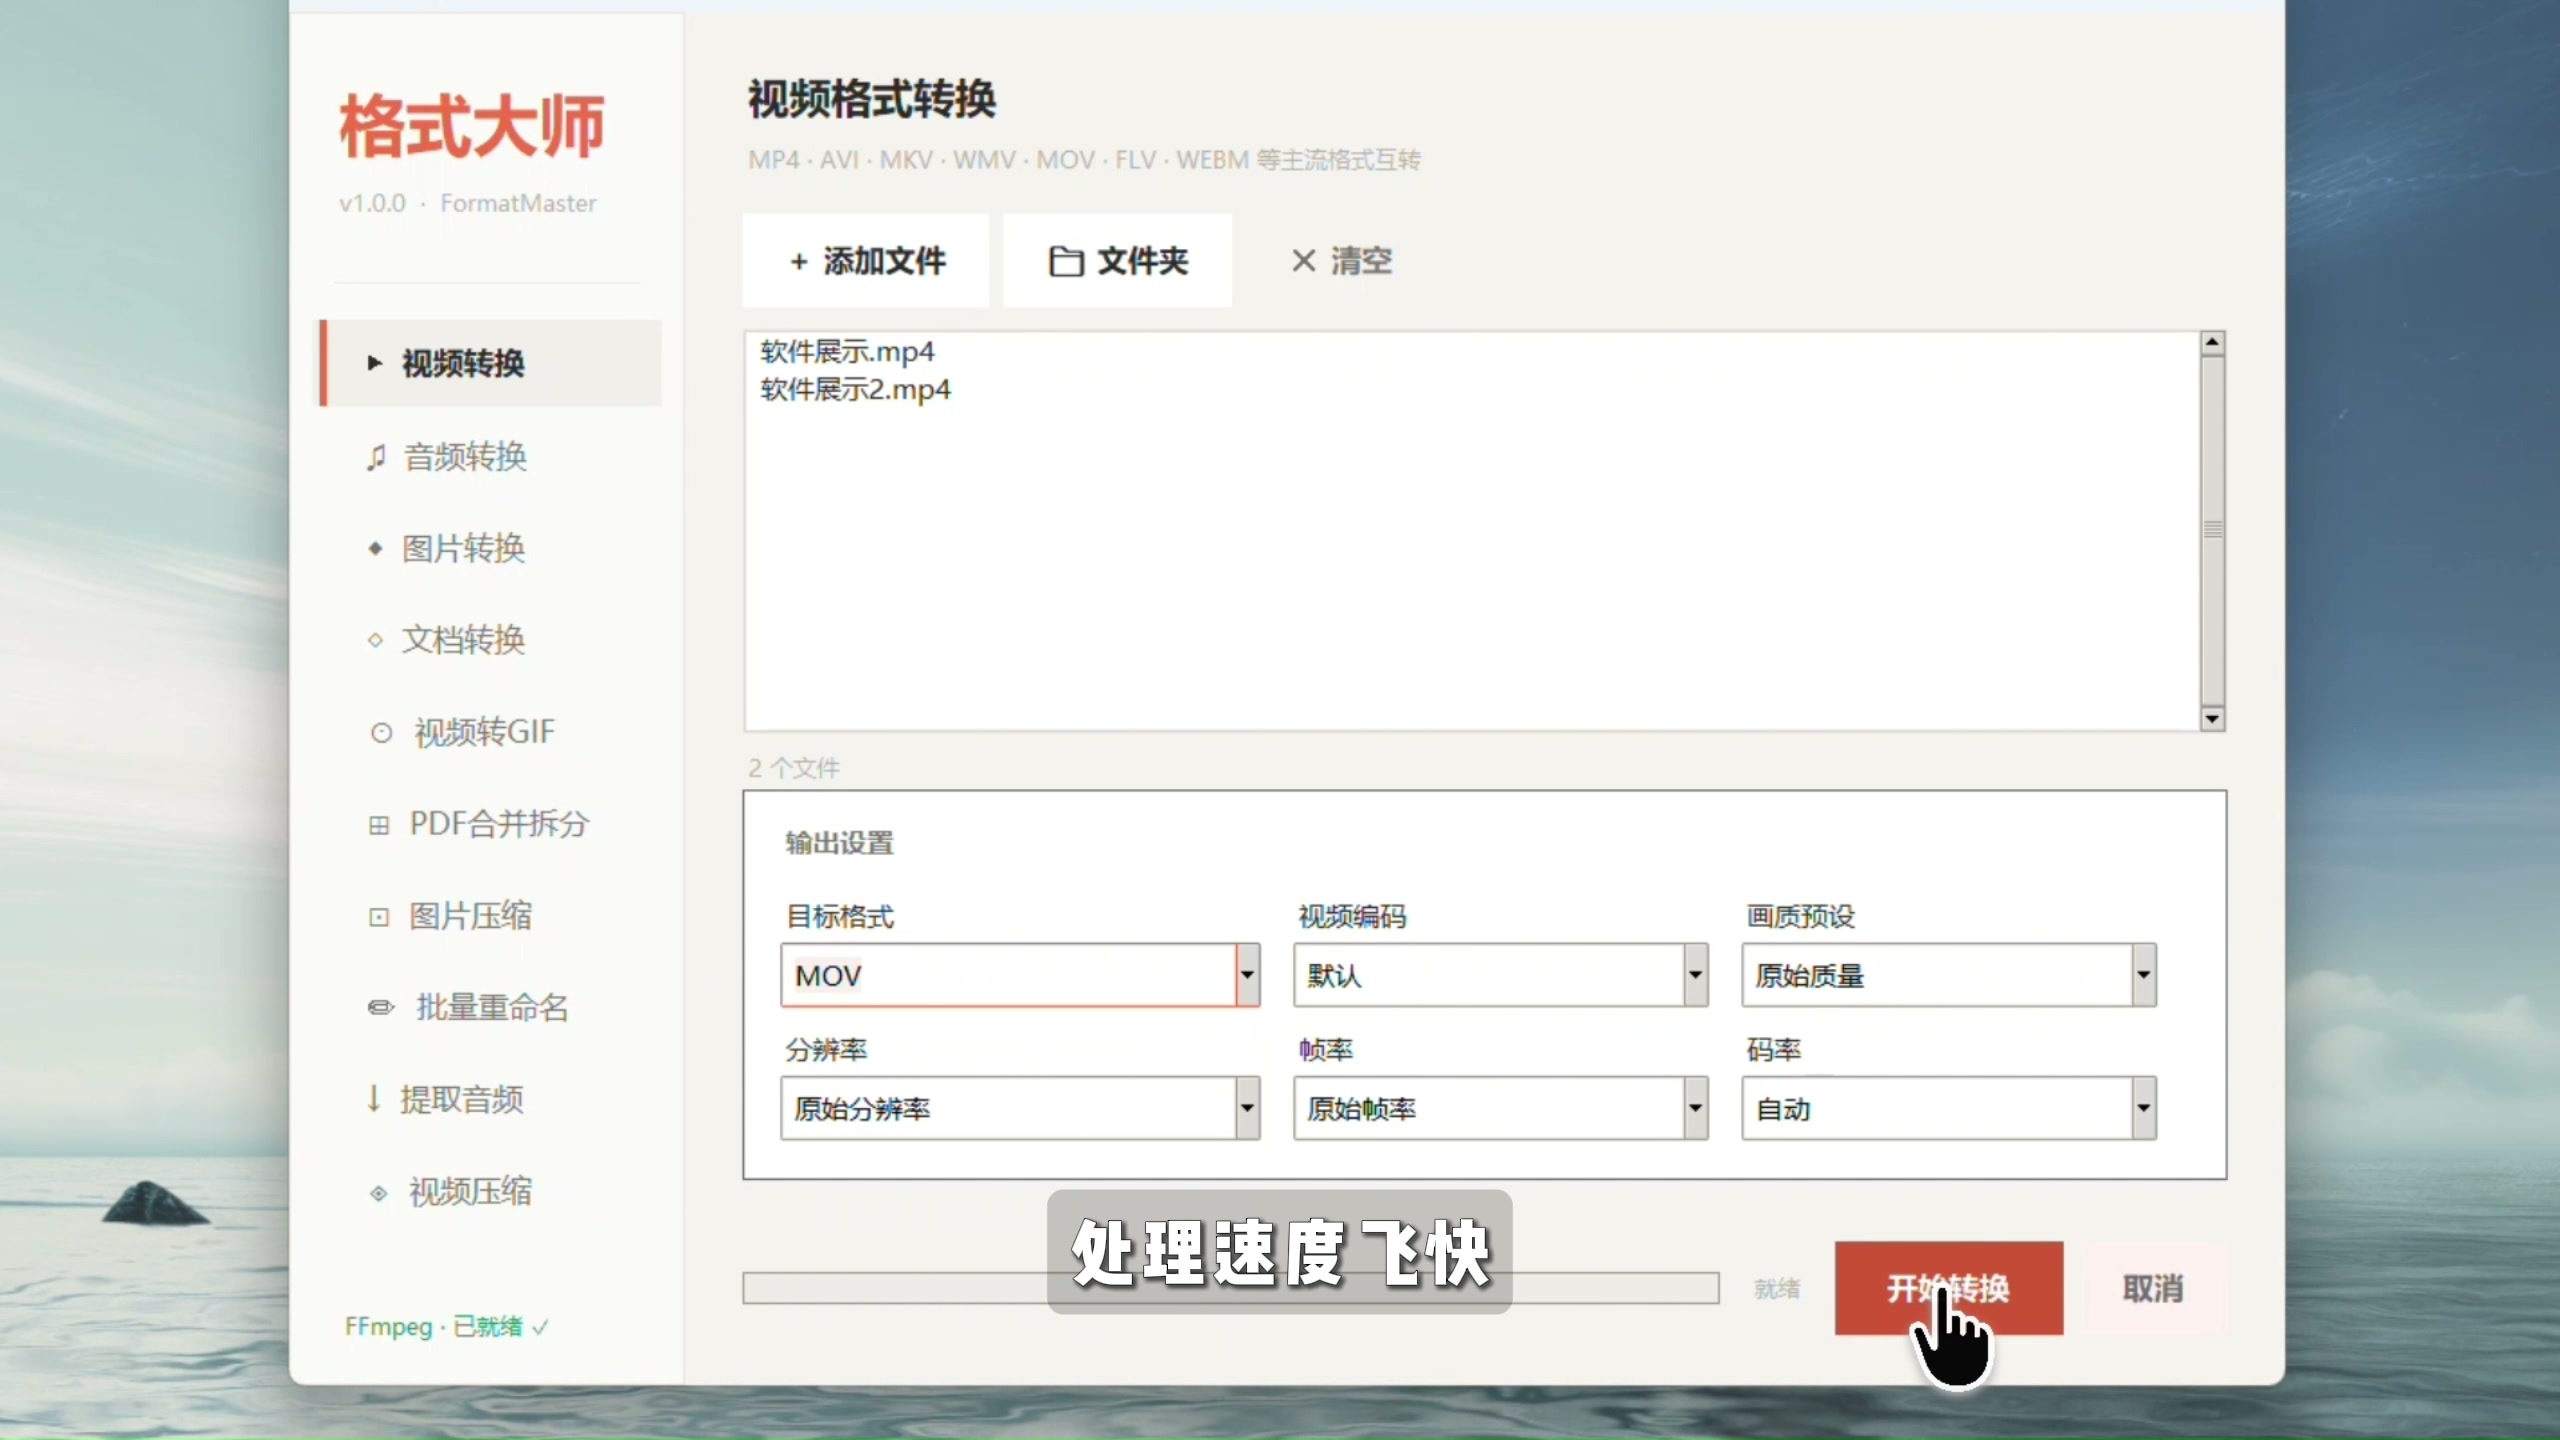Switch to 音频转换 section

click(x=490, y=457)
